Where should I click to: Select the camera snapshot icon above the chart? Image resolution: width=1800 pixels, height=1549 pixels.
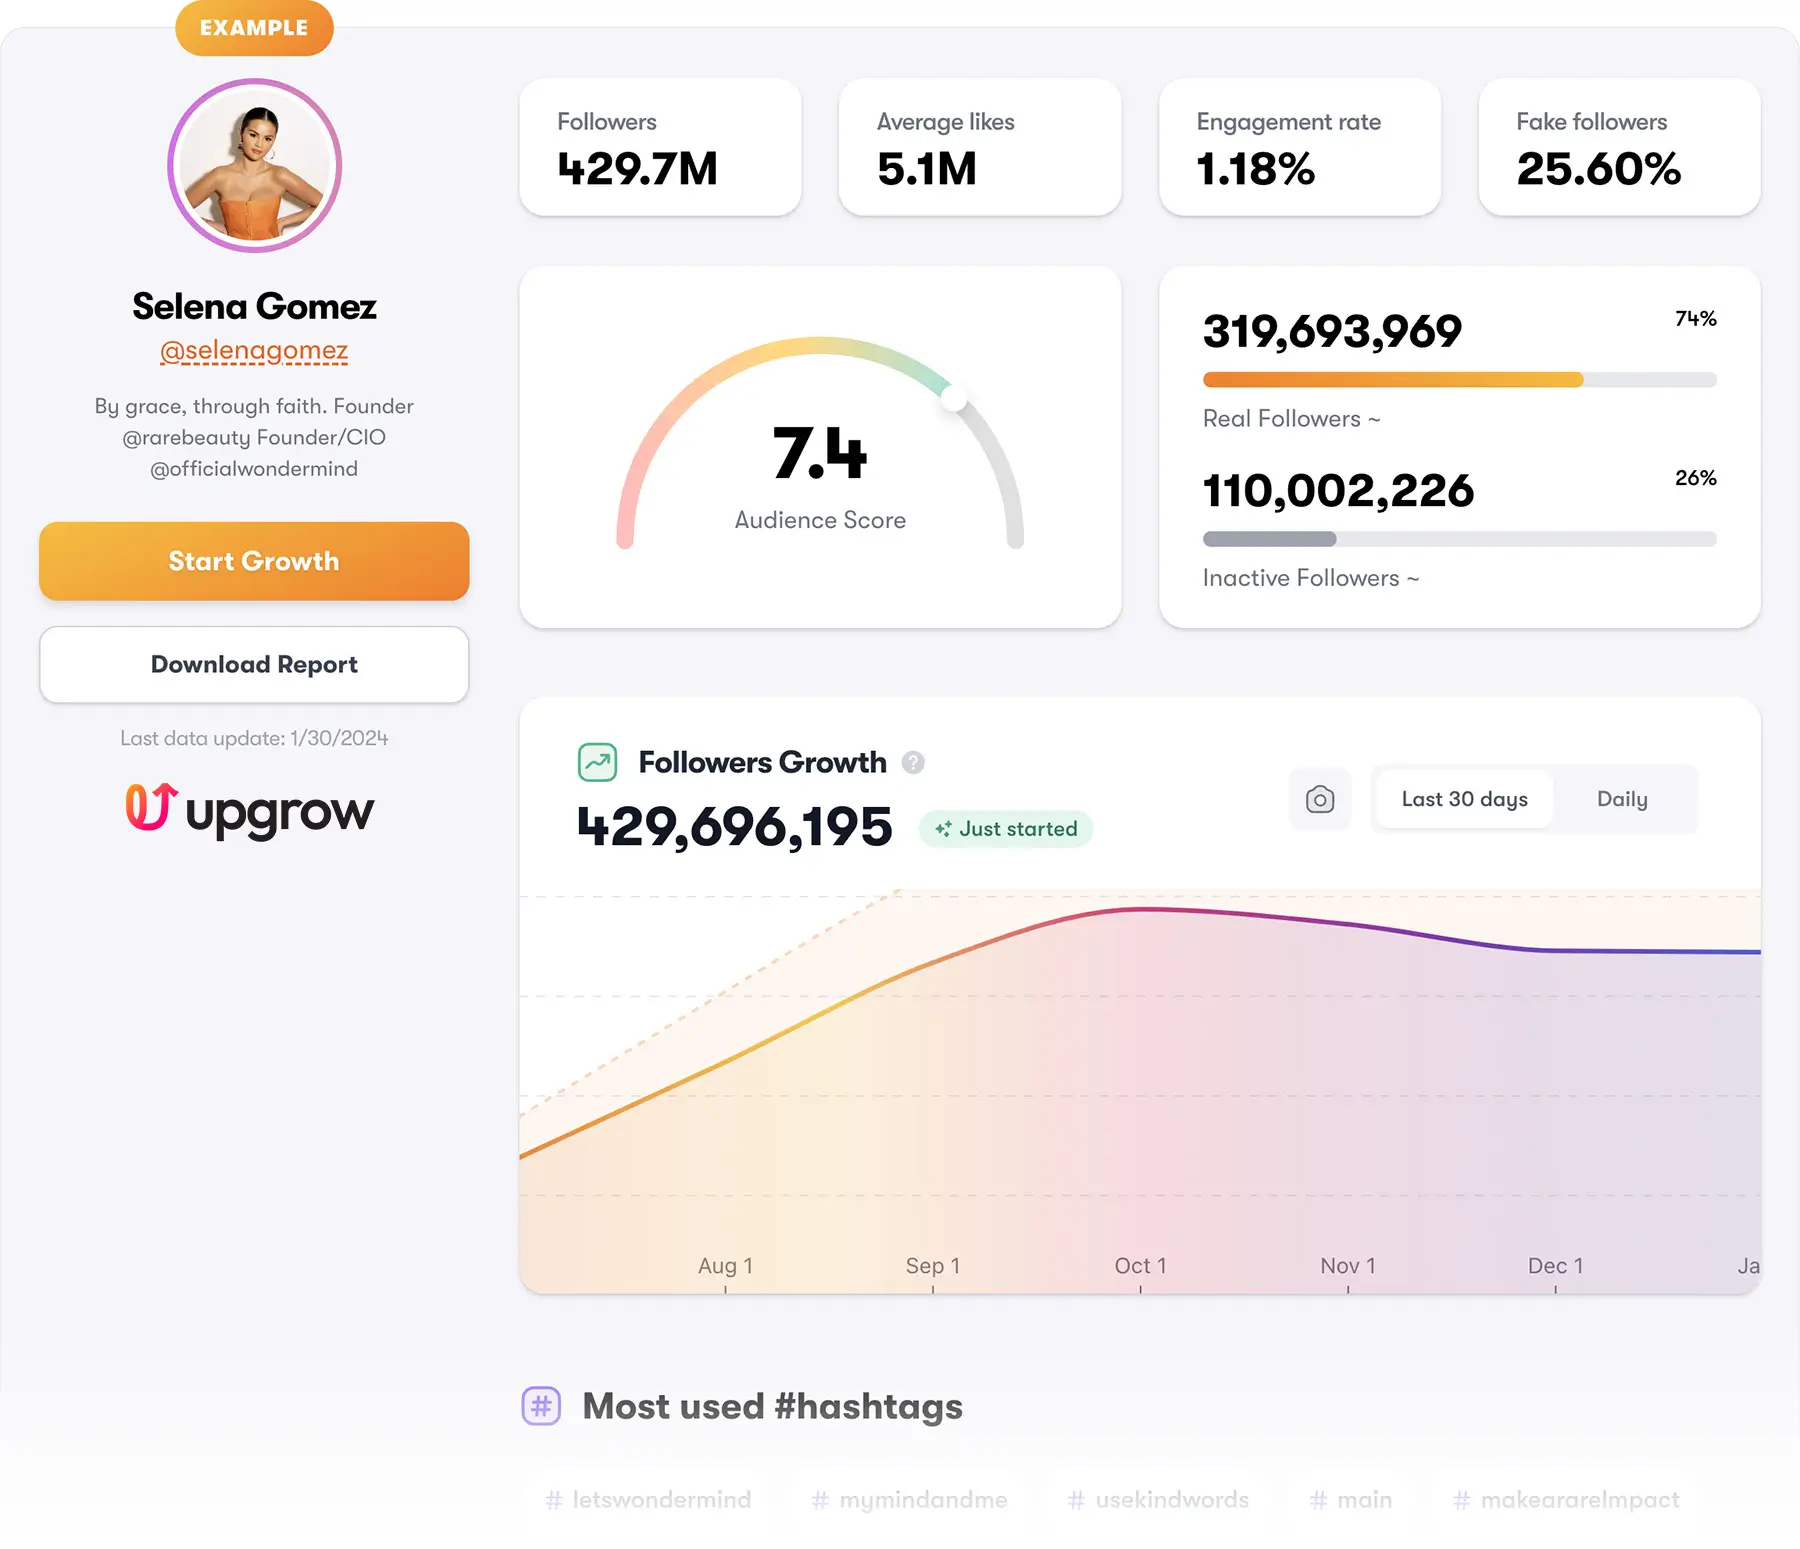pos(1319,799)
